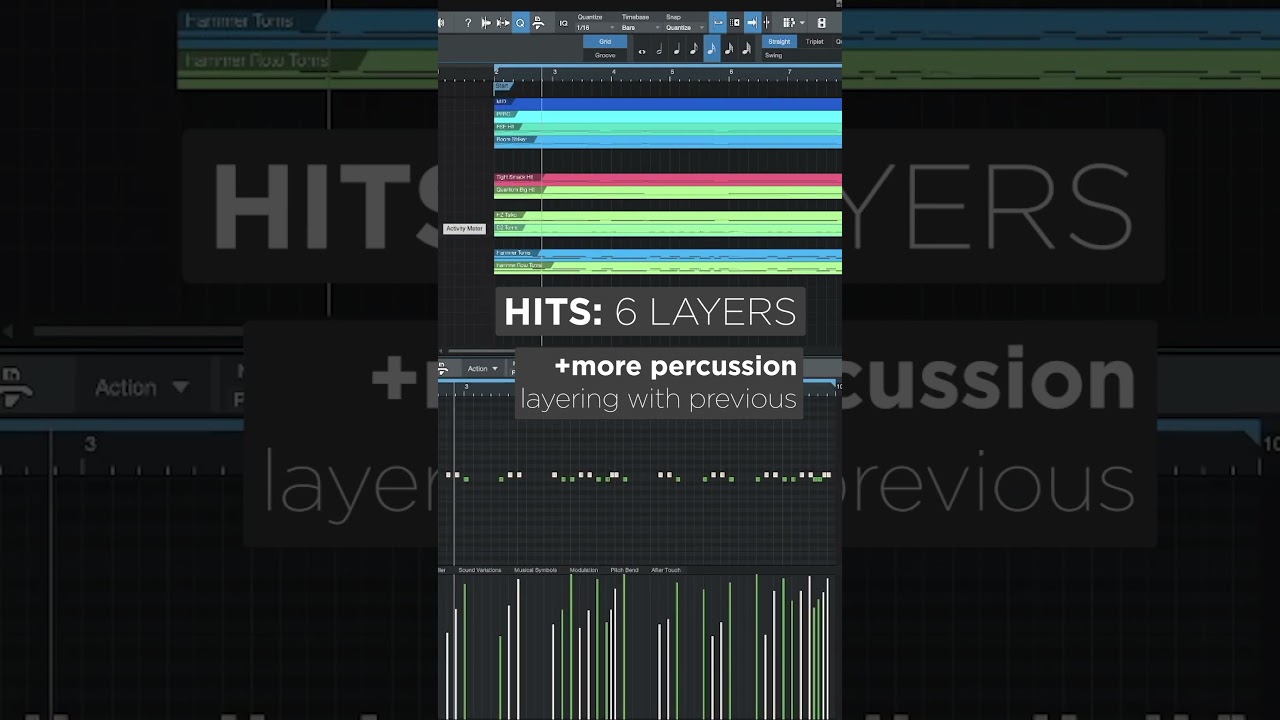Click the Start marker on timeline
The height and width of the screenshot is (720, 1280).
pos(502,86)
